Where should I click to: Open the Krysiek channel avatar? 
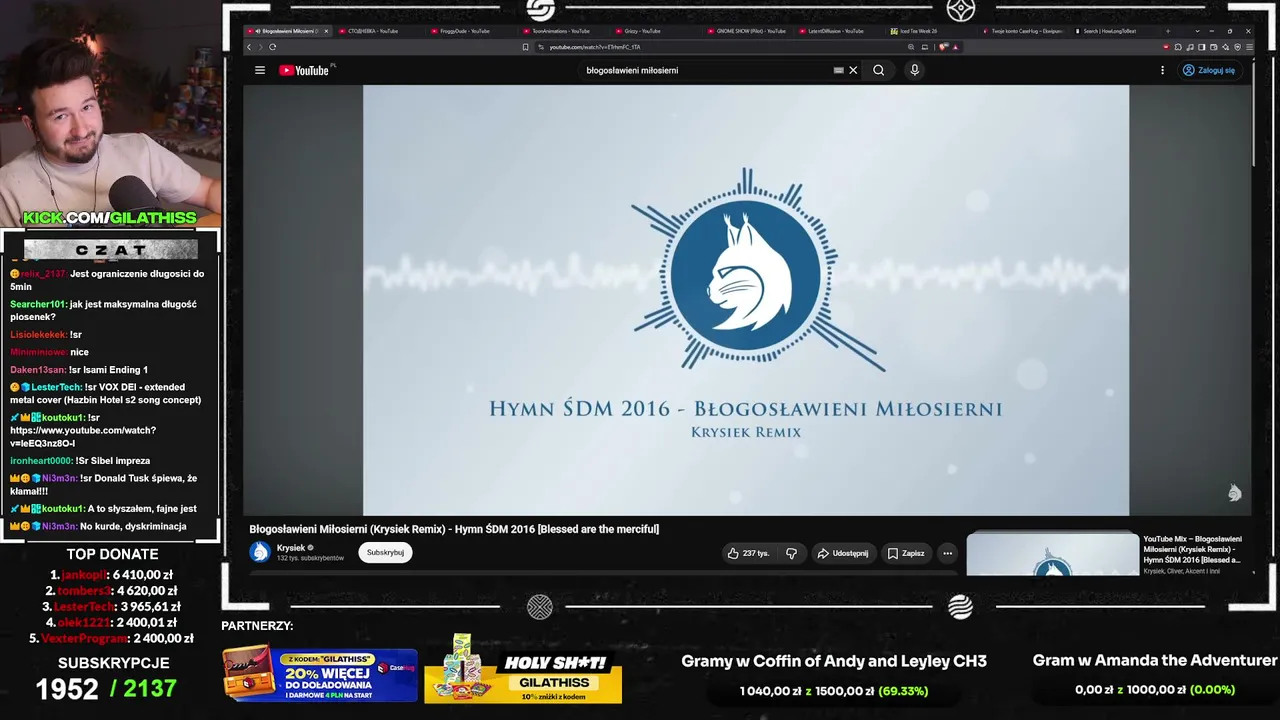(260, 552)
